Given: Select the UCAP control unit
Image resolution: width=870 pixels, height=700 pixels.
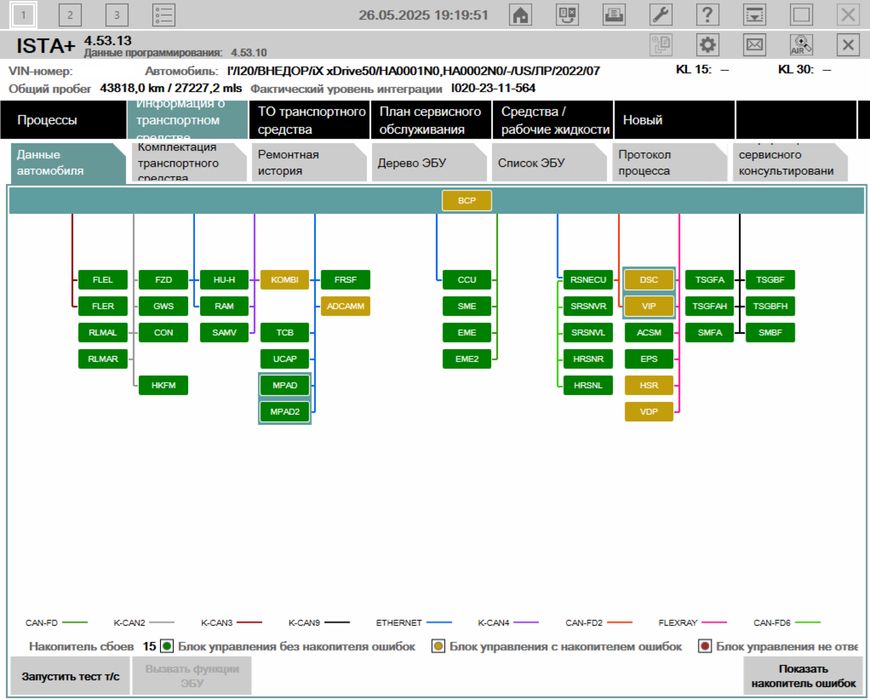Looking at the screenshot, I should pyautogui.click(x=285, y=358).
